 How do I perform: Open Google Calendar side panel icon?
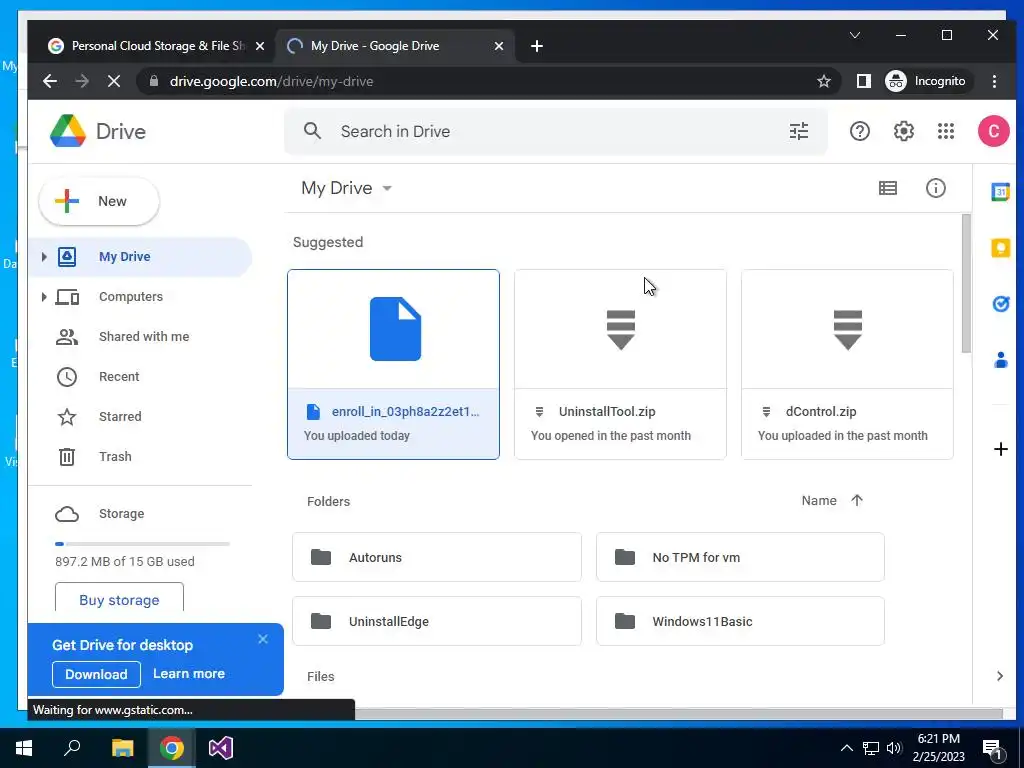coord(1000,192)
